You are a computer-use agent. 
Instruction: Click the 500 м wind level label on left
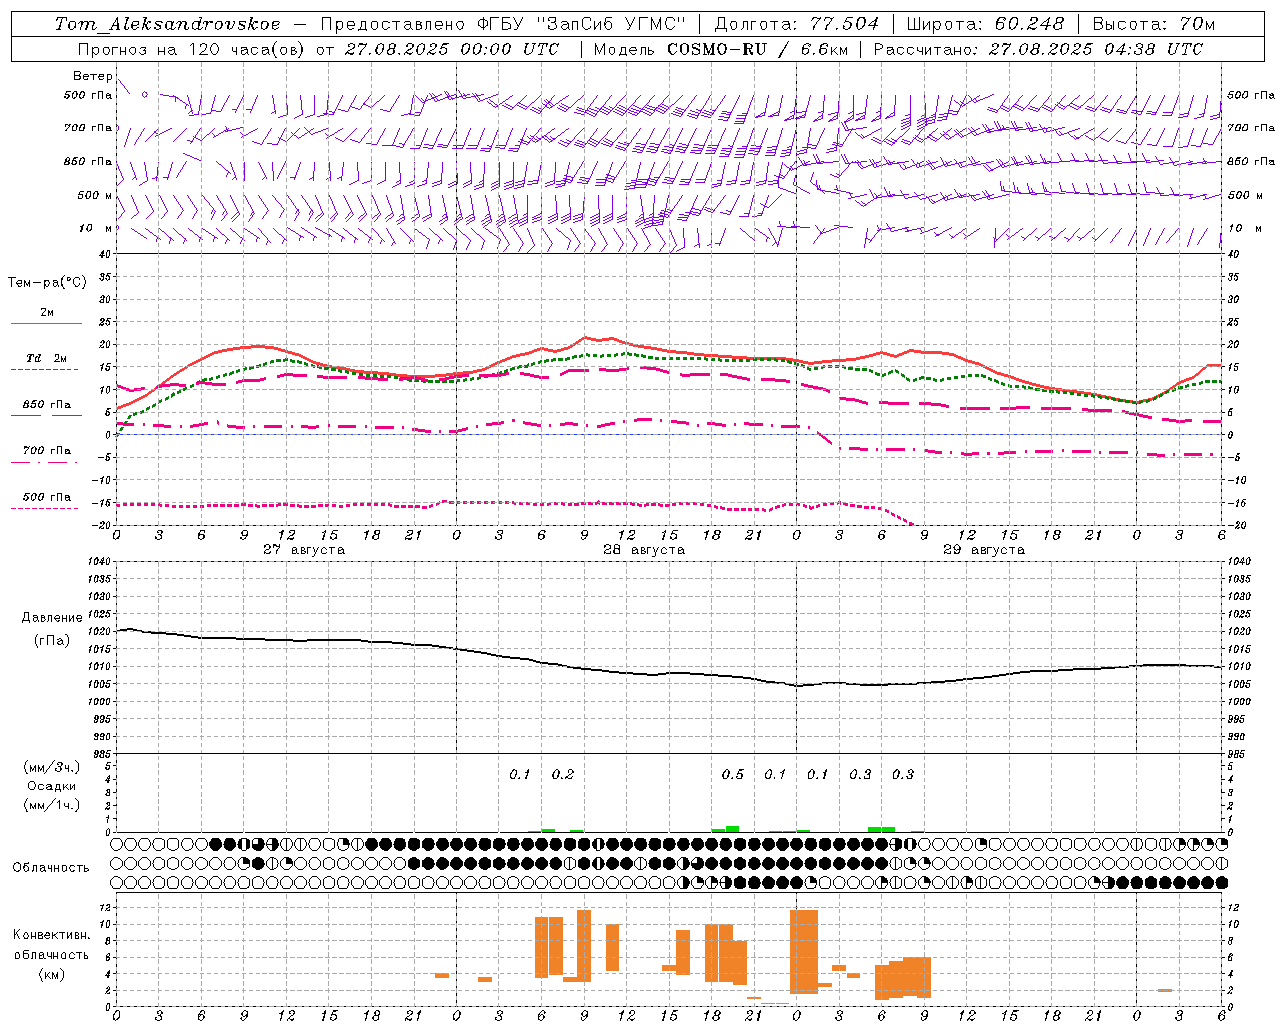click(x=95, y=195)
